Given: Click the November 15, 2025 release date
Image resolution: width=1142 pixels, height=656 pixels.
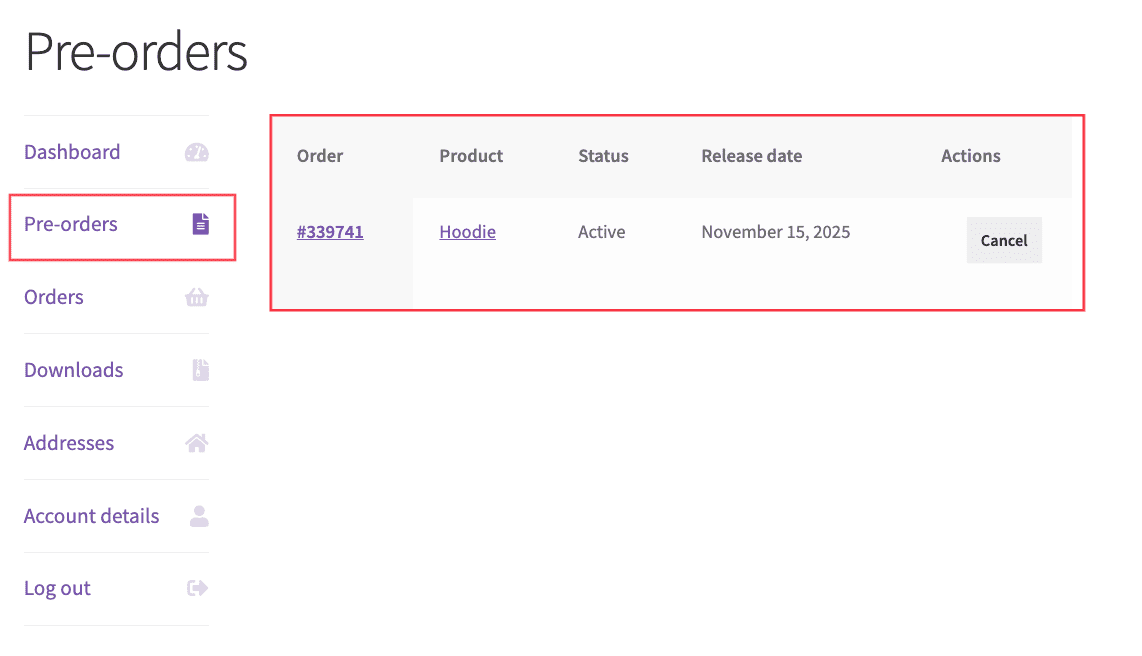Looking at the screenshot, I should click(776, 232).
